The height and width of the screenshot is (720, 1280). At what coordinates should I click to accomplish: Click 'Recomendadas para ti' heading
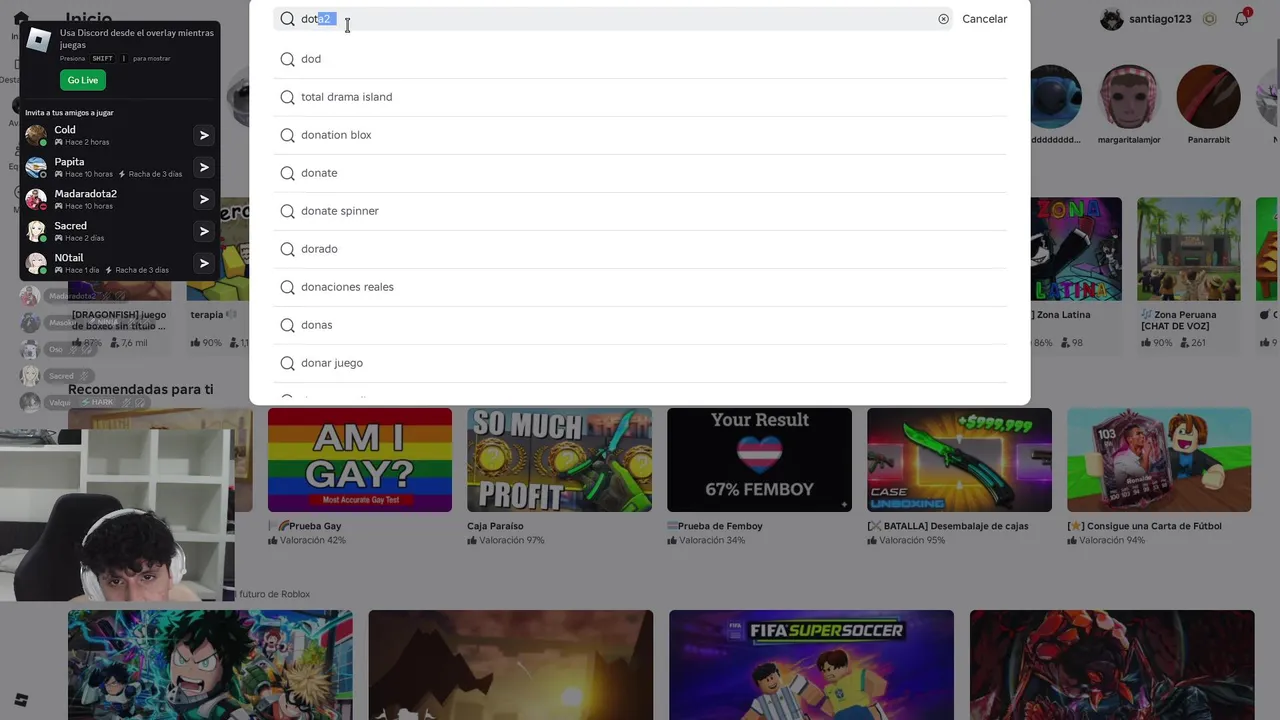click(x=141, y=389)
